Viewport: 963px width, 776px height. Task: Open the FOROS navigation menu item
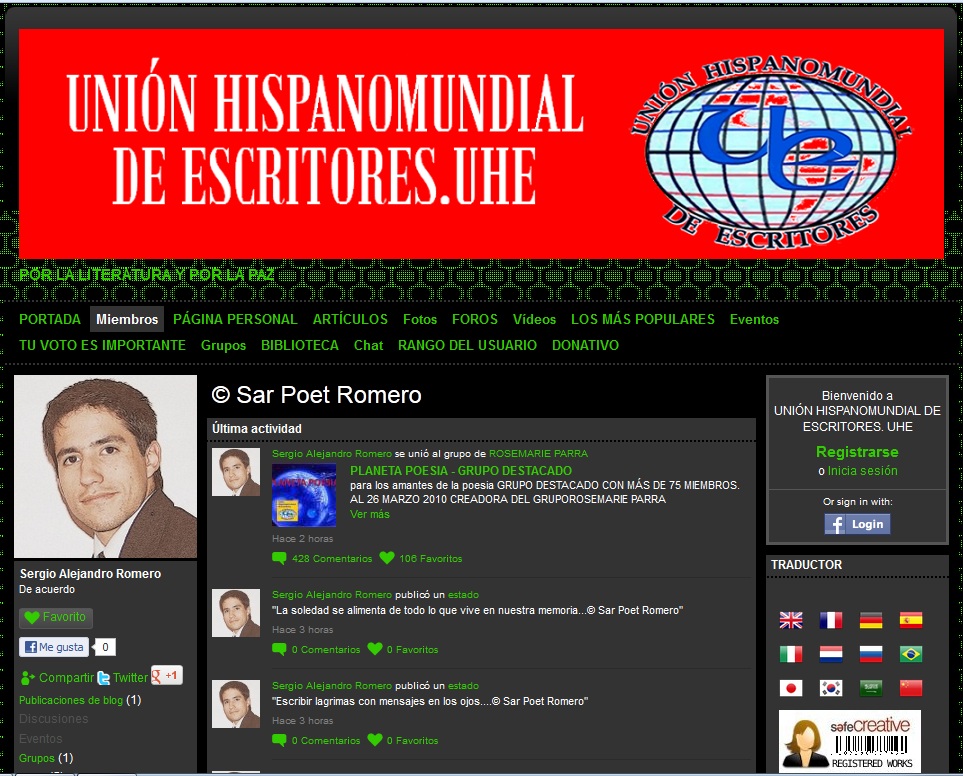point(474,320)
